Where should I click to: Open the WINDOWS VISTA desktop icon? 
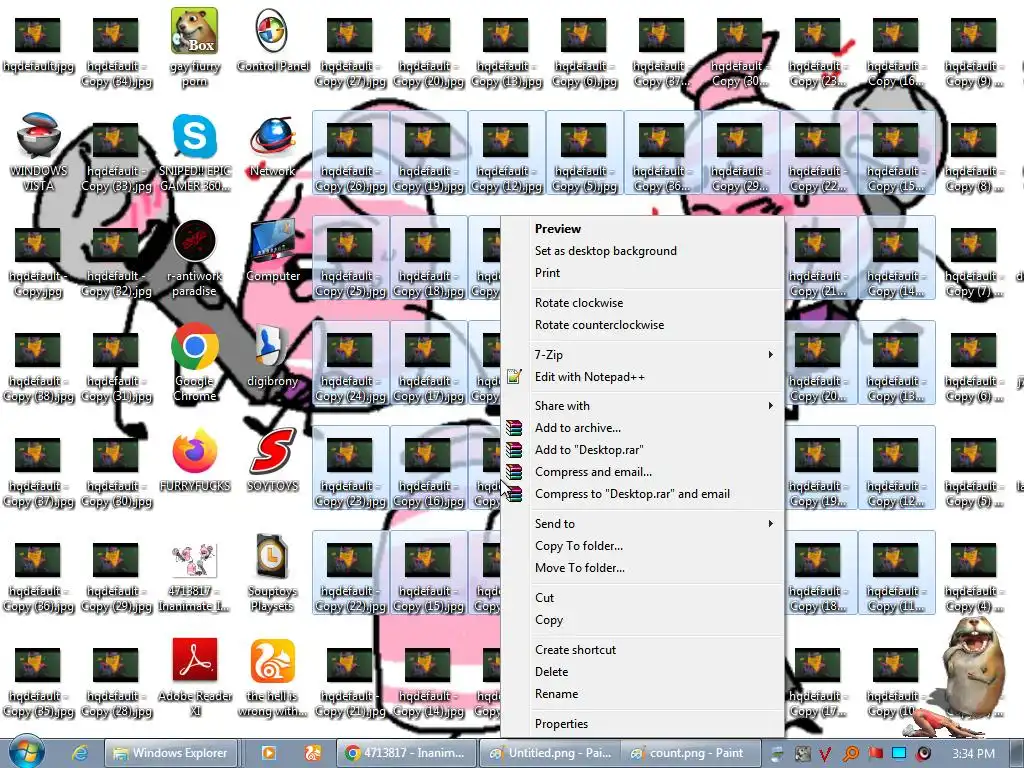coord(39,153)
